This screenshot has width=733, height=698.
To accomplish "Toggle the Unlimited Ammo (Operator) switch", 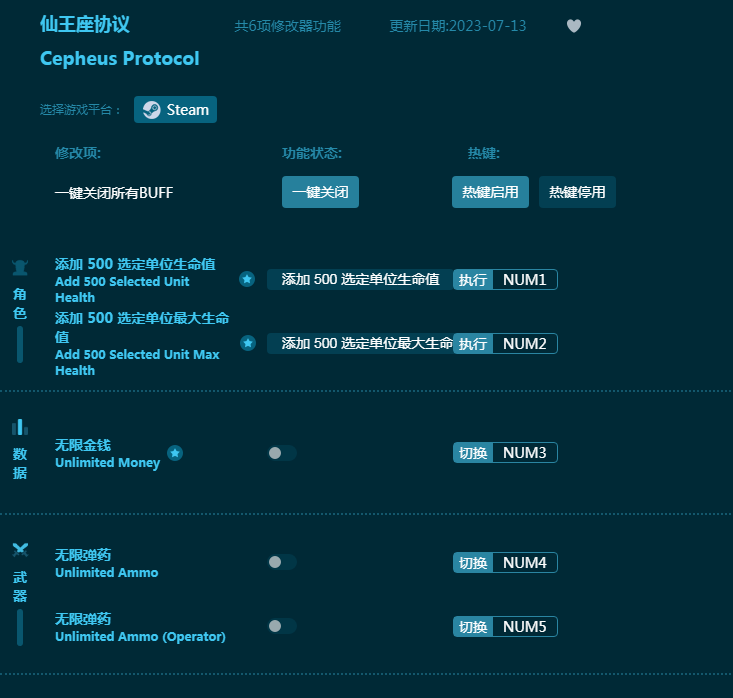I will pyautogui.click(x=282, y=626).
